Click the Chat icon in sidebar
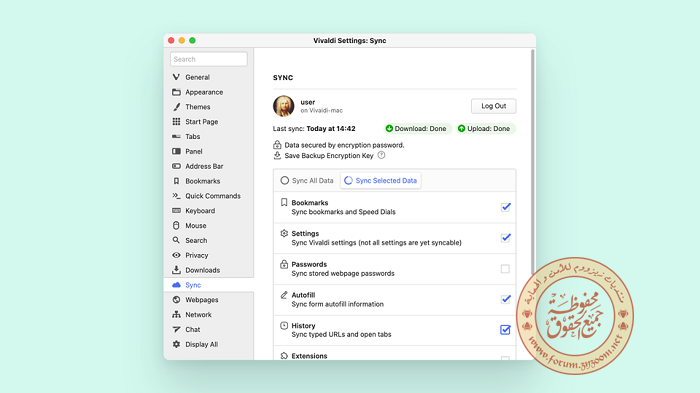The width and height of the screenshot is (700, 393). [176, 329]
